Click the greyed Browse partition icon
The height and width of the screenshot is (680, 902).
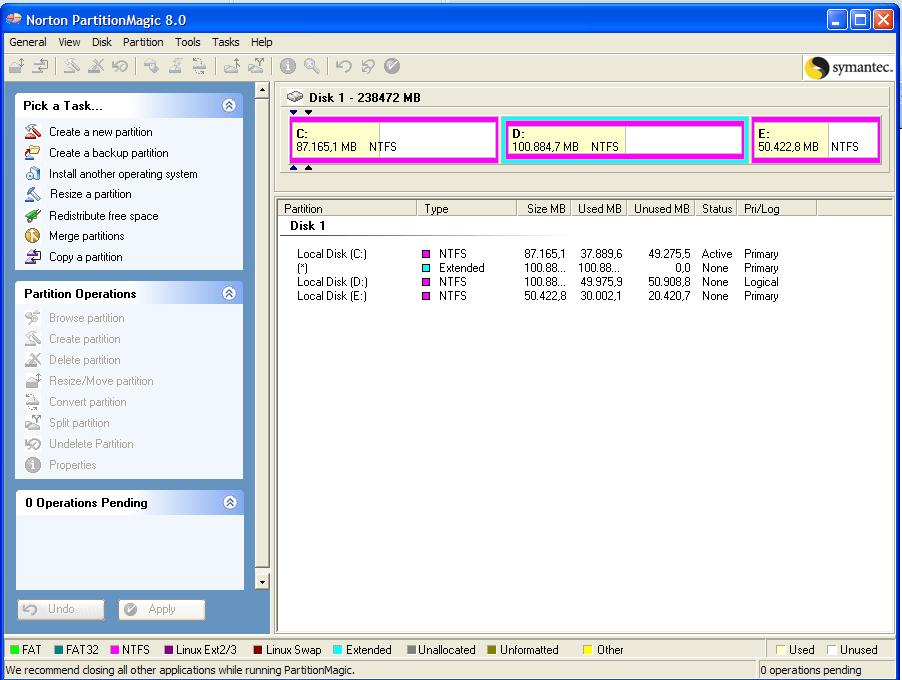(x=33, y=318)
